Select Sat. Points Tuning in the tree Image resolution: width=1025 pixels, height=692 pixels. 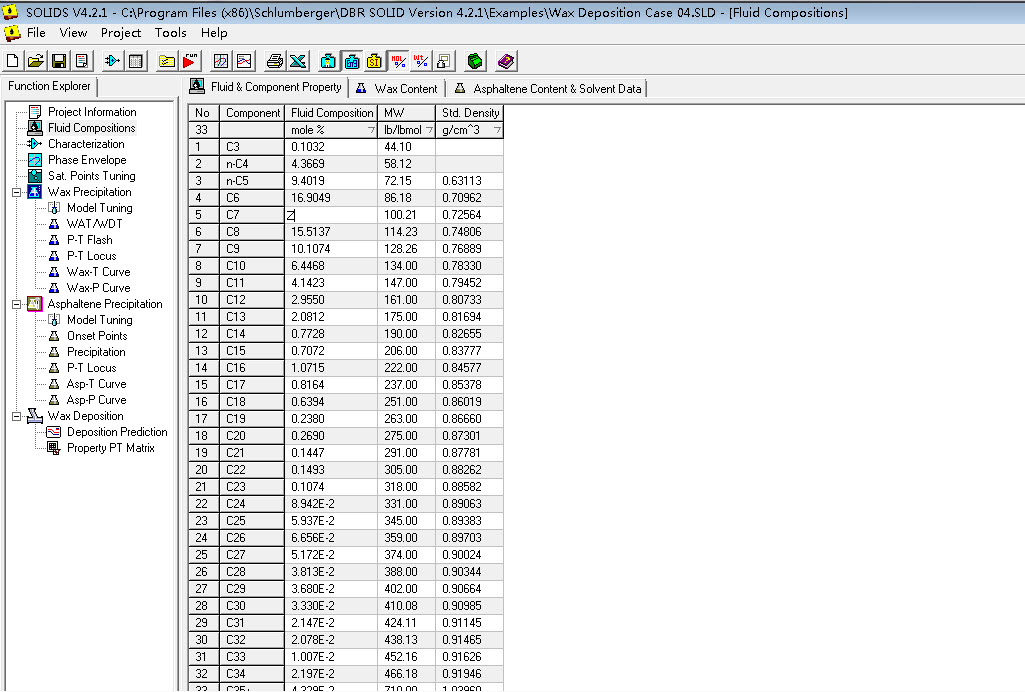[92, 176]
